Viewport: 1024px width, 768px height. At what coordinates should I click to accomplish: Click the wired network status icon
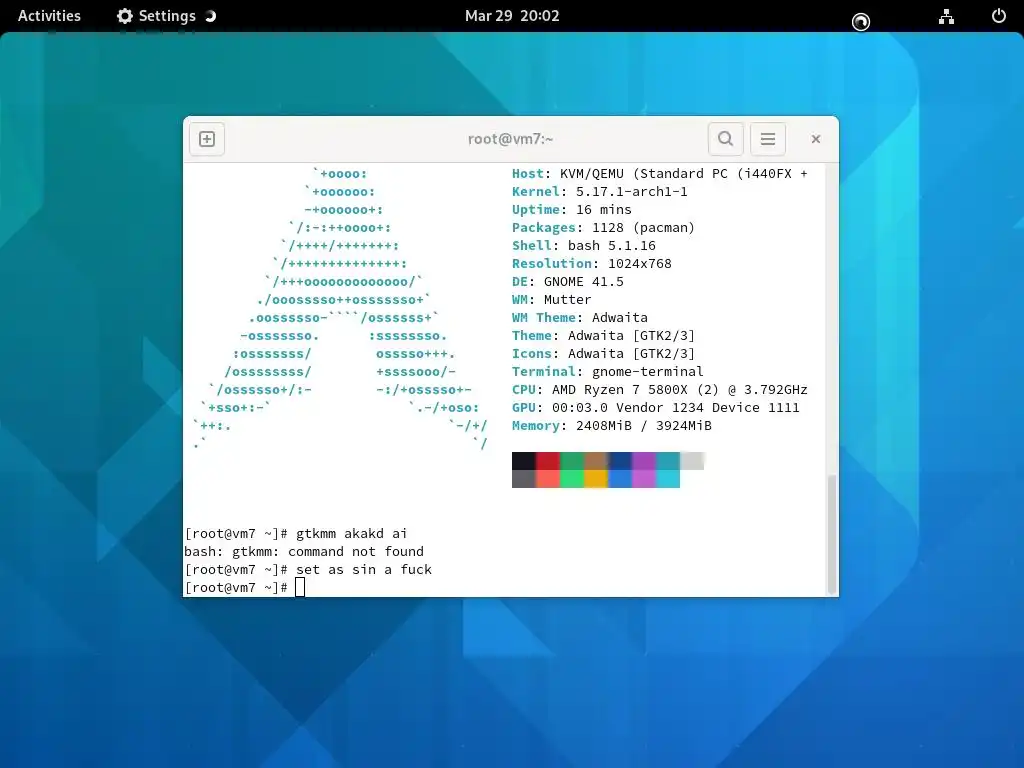pos(946,16)
